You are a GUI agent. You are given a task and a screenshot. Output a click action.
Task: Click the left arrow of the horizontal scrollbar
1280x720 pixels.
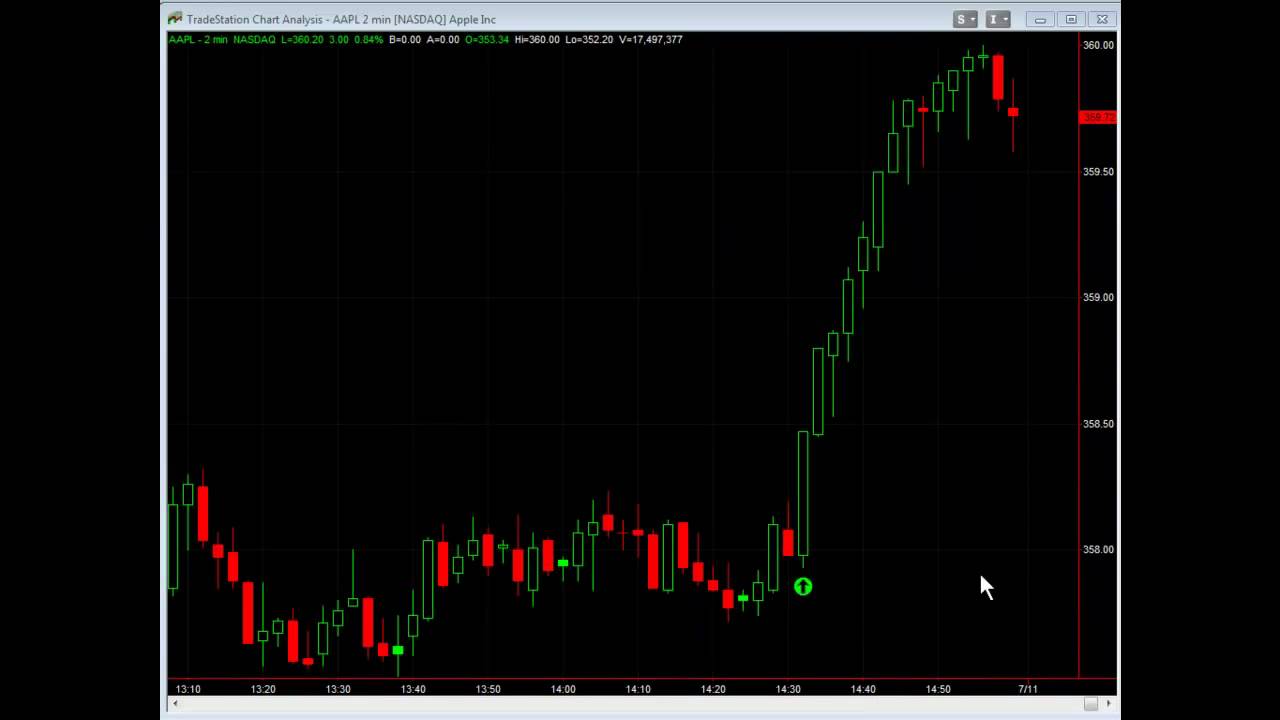[x=175, y=704]
